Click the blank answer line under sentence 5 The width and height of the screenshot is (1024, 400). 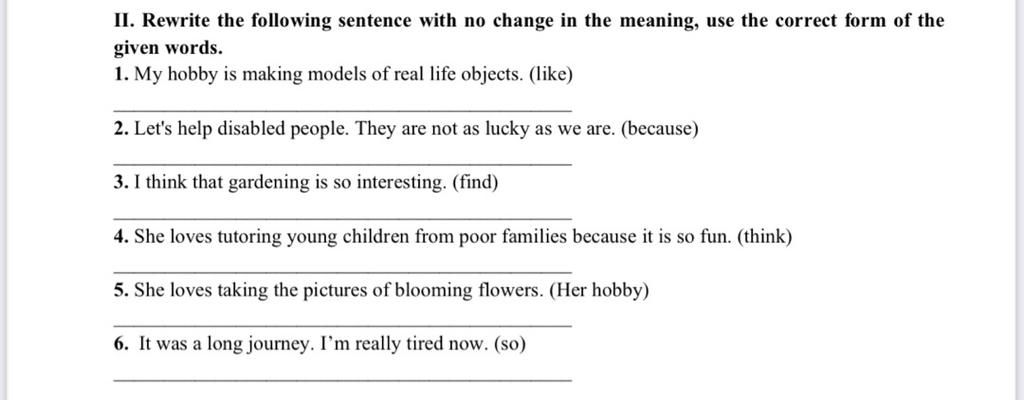click(x=342, y=325)
